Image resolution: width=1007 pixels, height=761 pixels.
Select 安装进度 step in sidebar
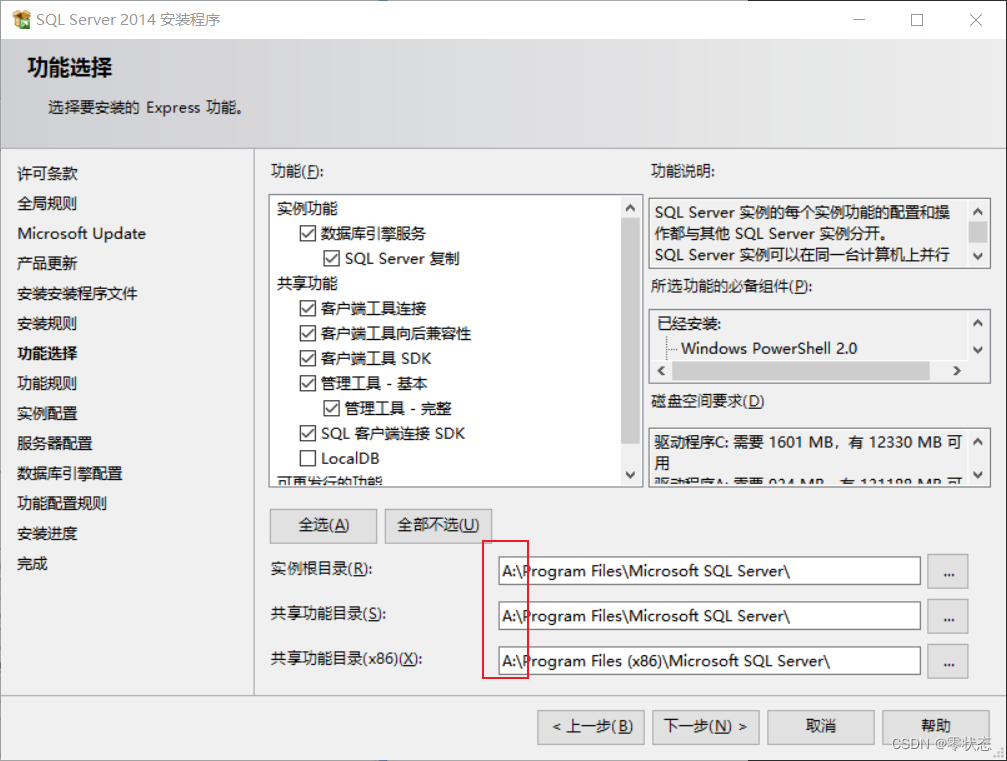47,534
